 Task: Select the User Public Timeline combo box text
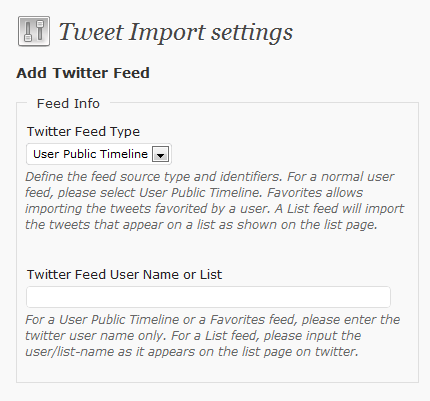(x=90, y=154)
